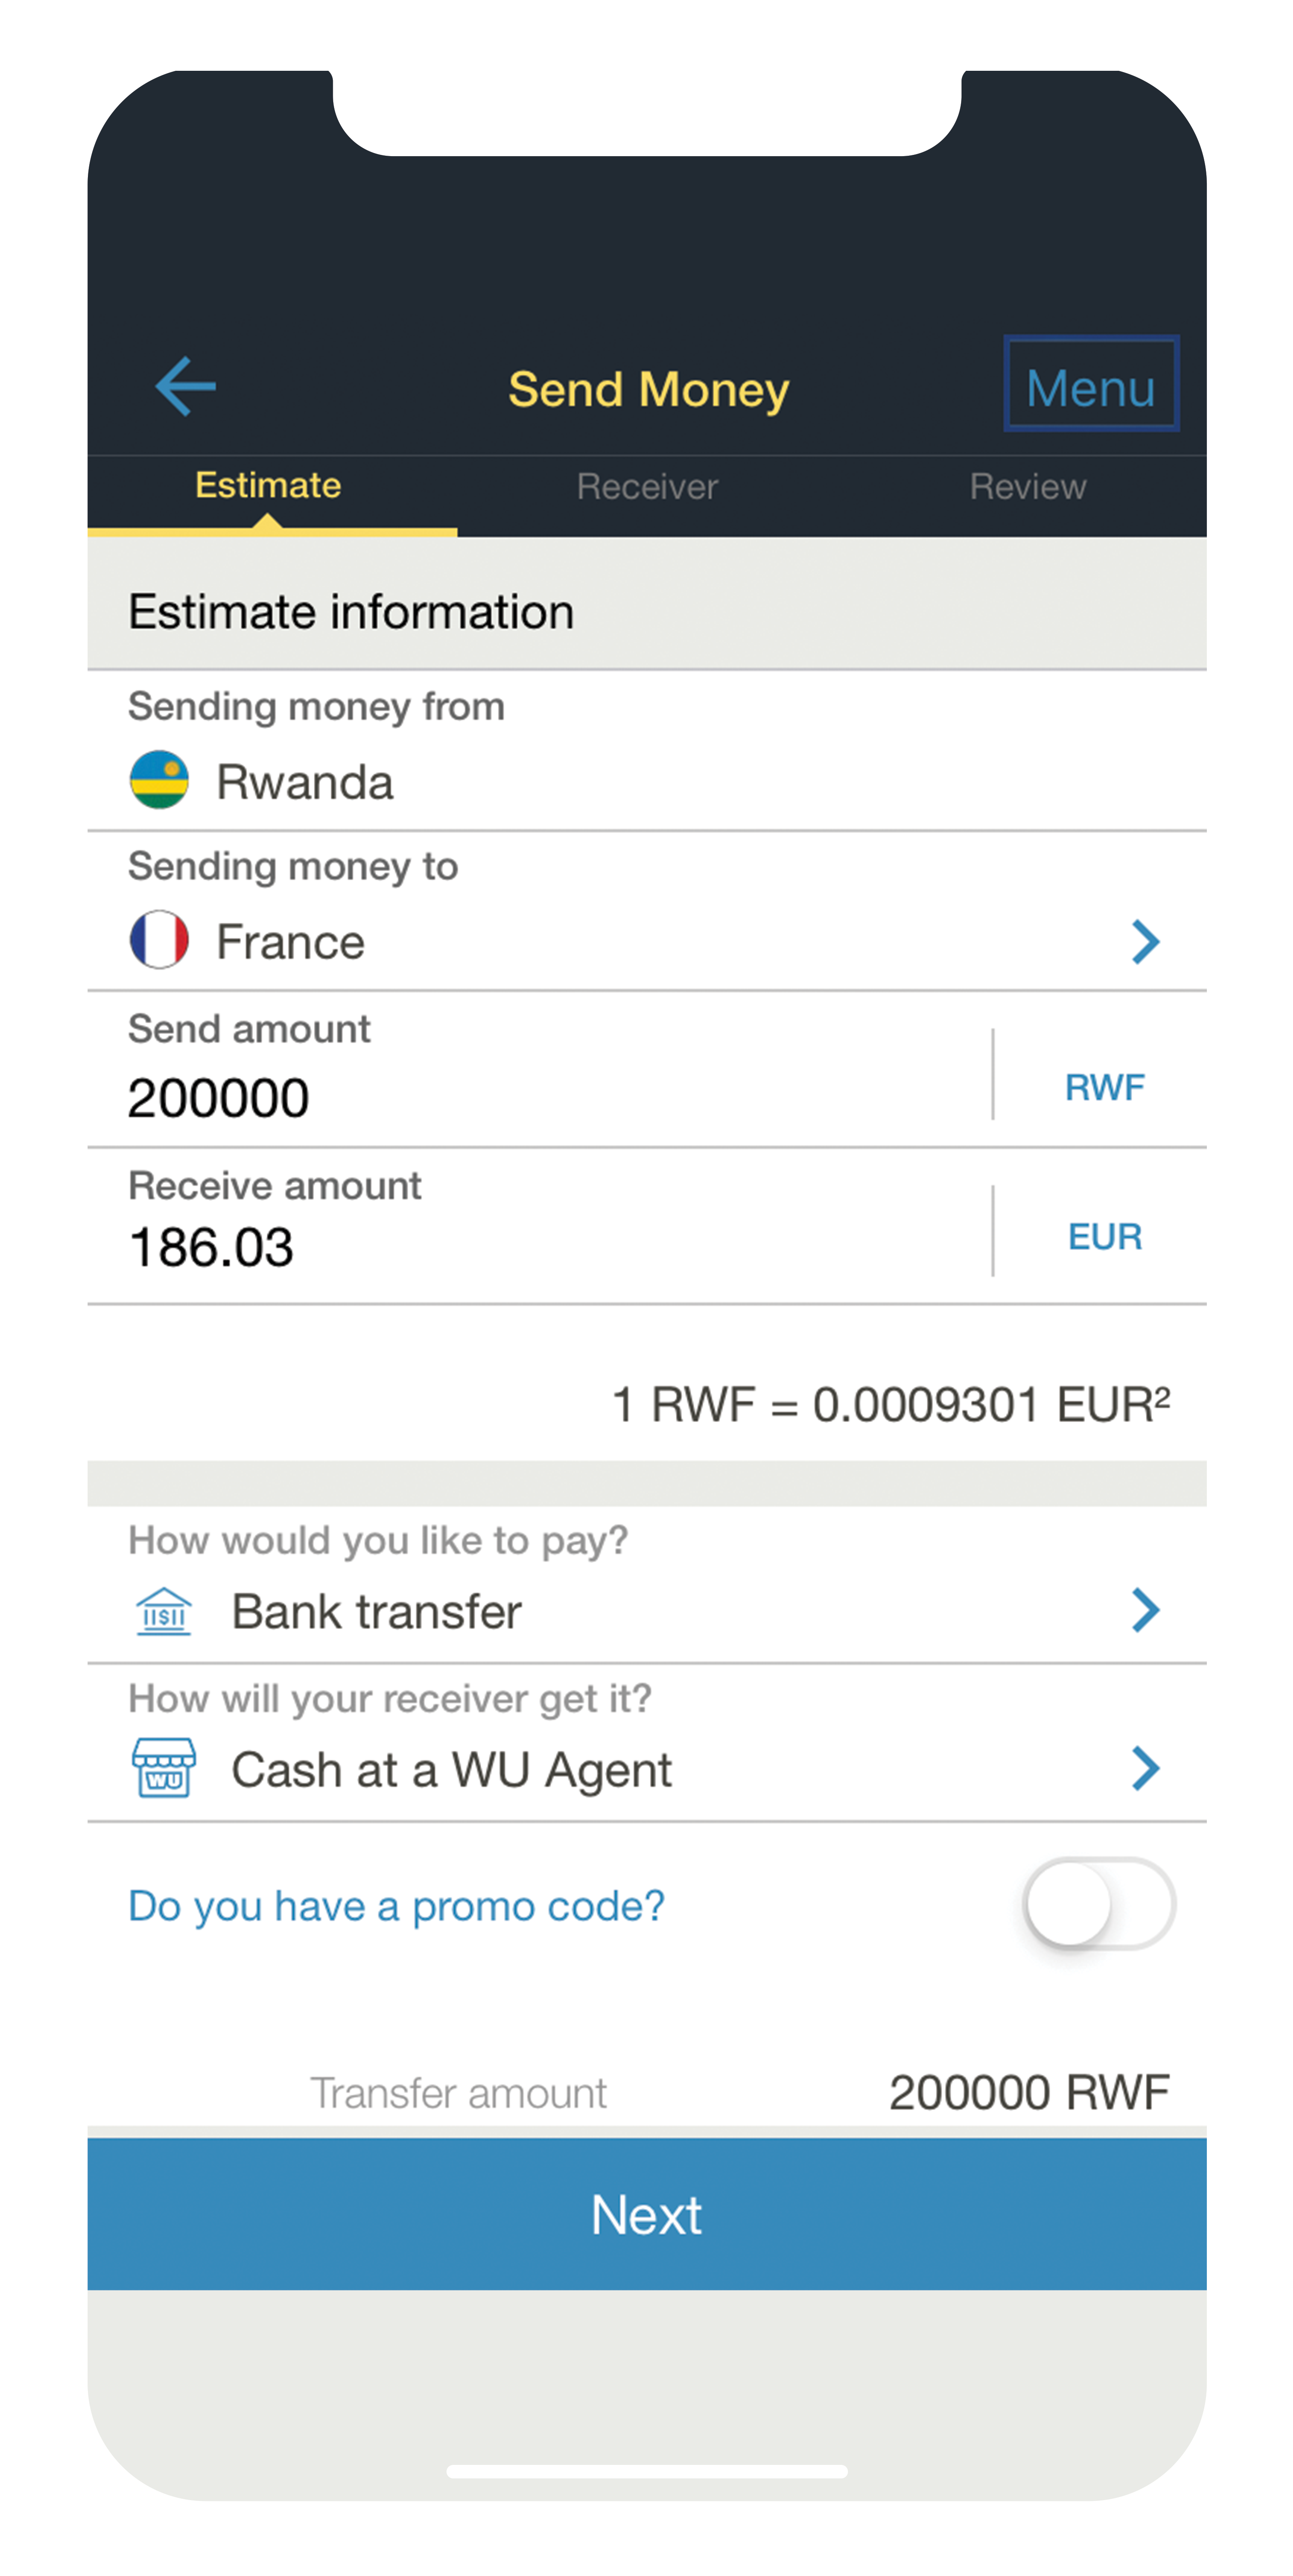
Task: Switch to the Receiver tab
Action: pos(647,487)
